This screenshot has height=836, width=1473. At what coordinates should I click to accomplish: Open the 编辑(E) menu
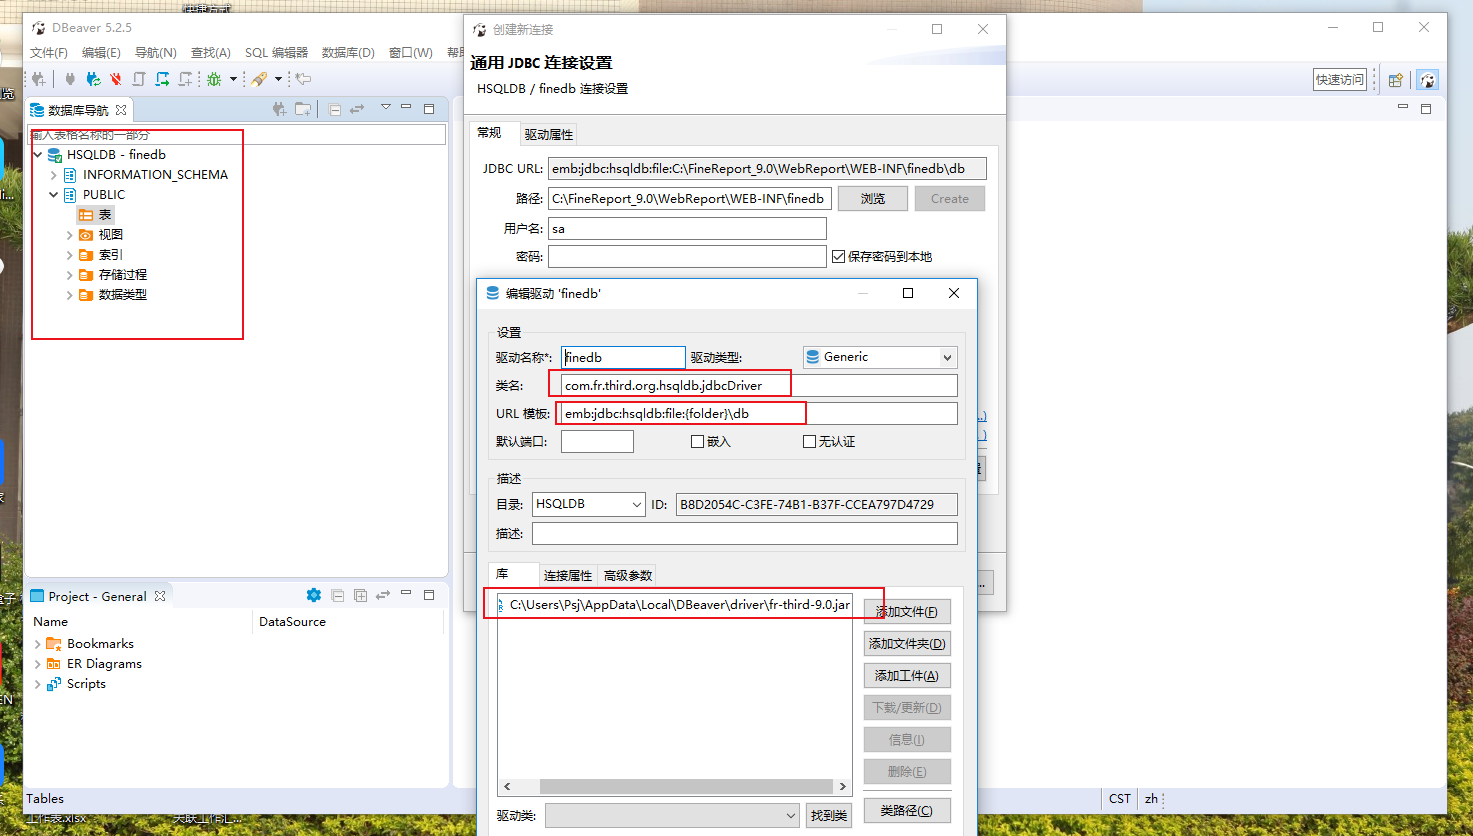click(101, 52)
